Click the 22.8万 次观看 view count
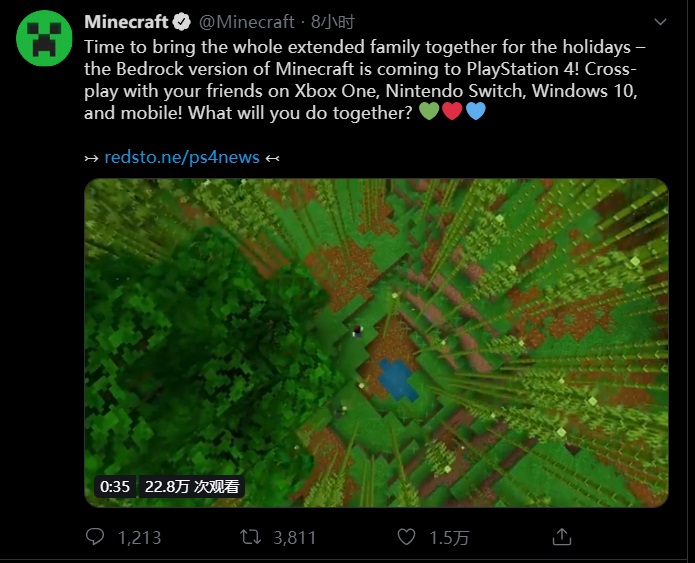 (x=192, y=486)
